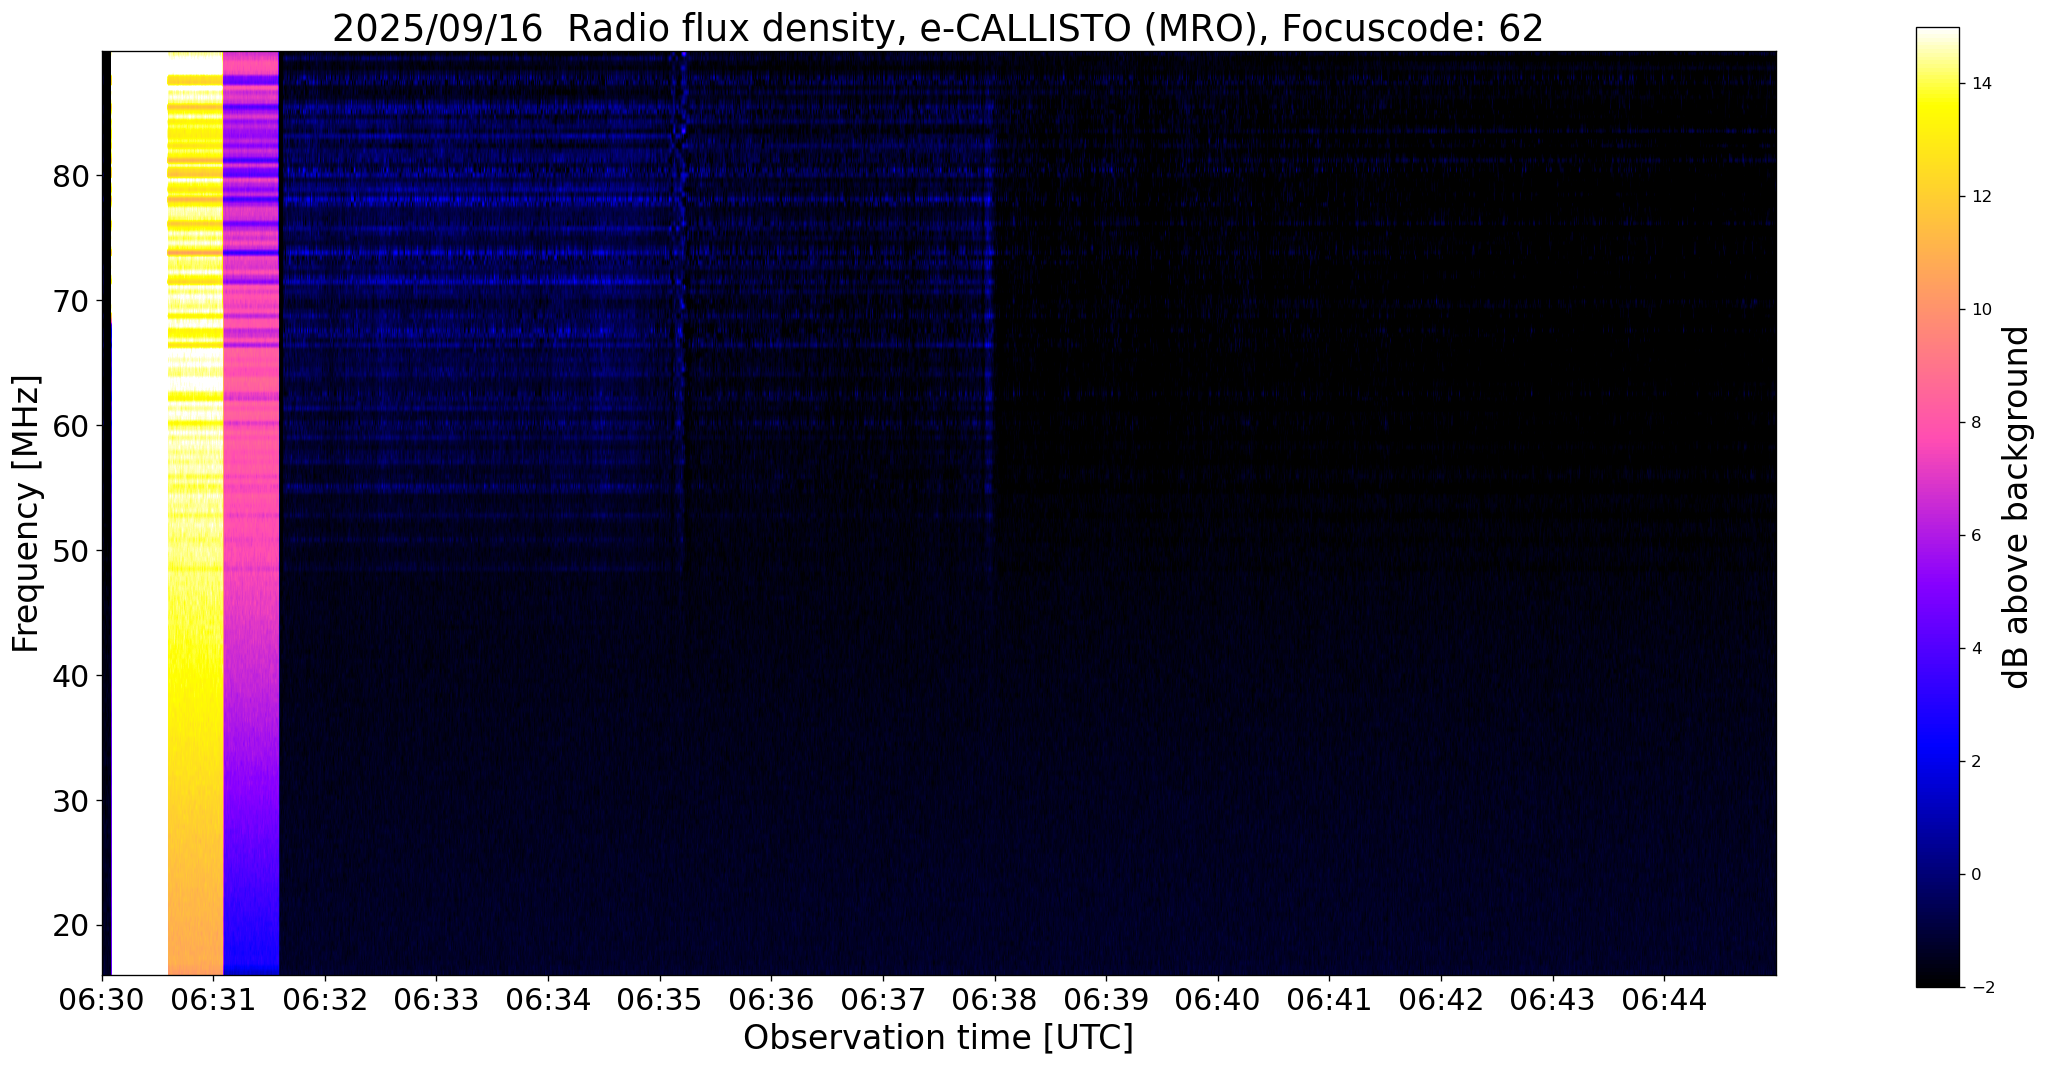Click the plot title mentioning e-CALLISTO (MRO)
This screenshot has height=1067, width=2047.
click(x=938, y=29)
